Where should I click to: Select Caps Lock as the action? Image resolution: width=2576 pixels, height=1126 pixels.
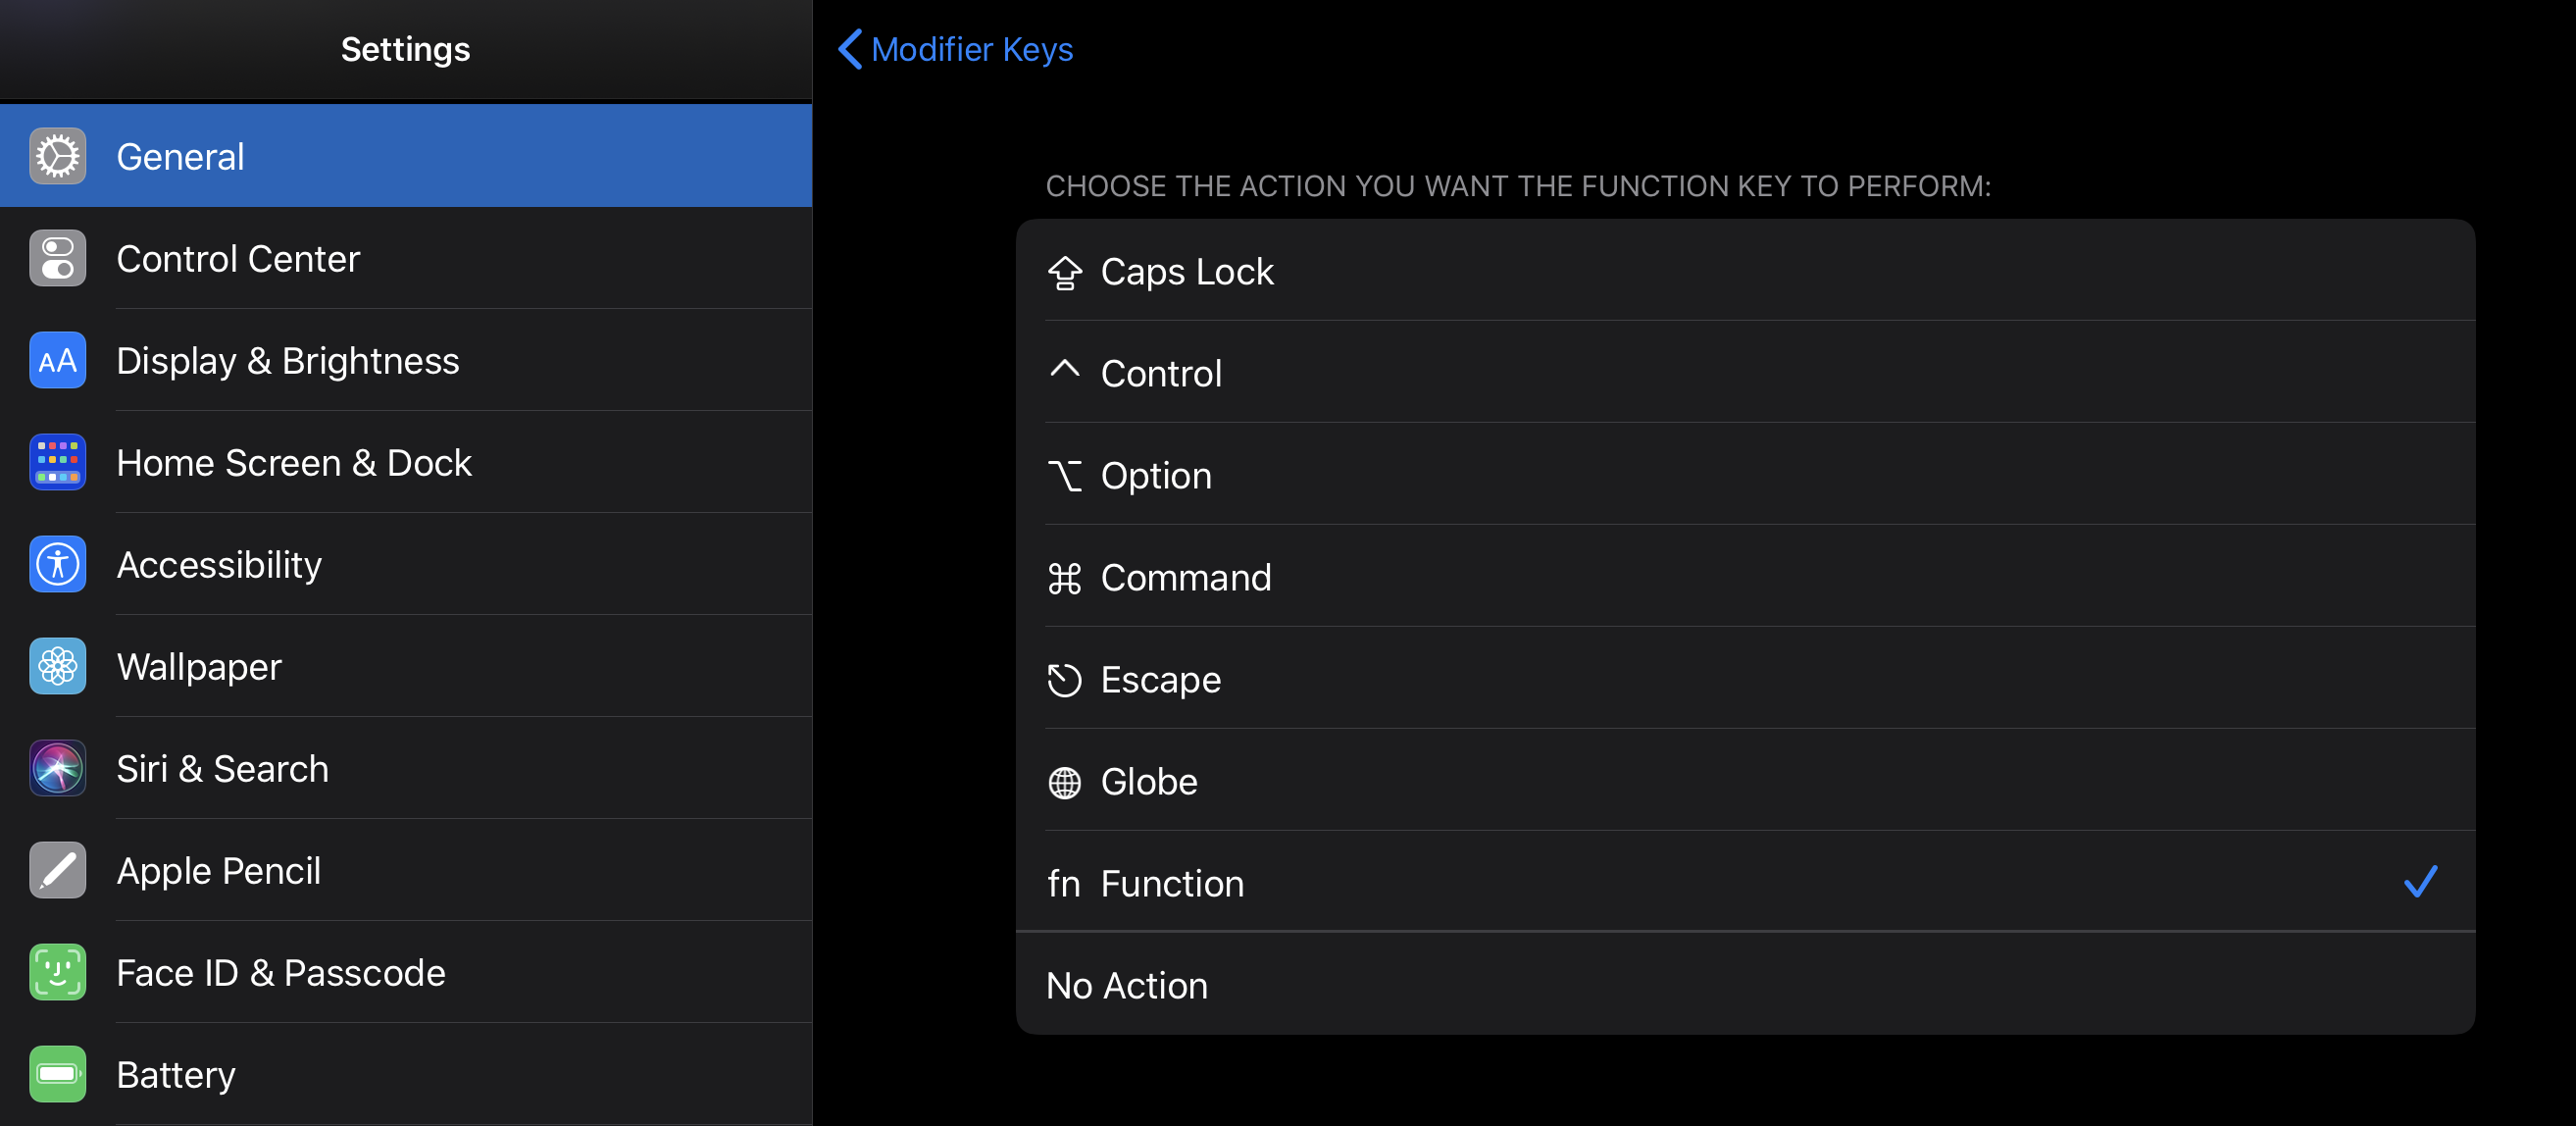coord(1186,272)
